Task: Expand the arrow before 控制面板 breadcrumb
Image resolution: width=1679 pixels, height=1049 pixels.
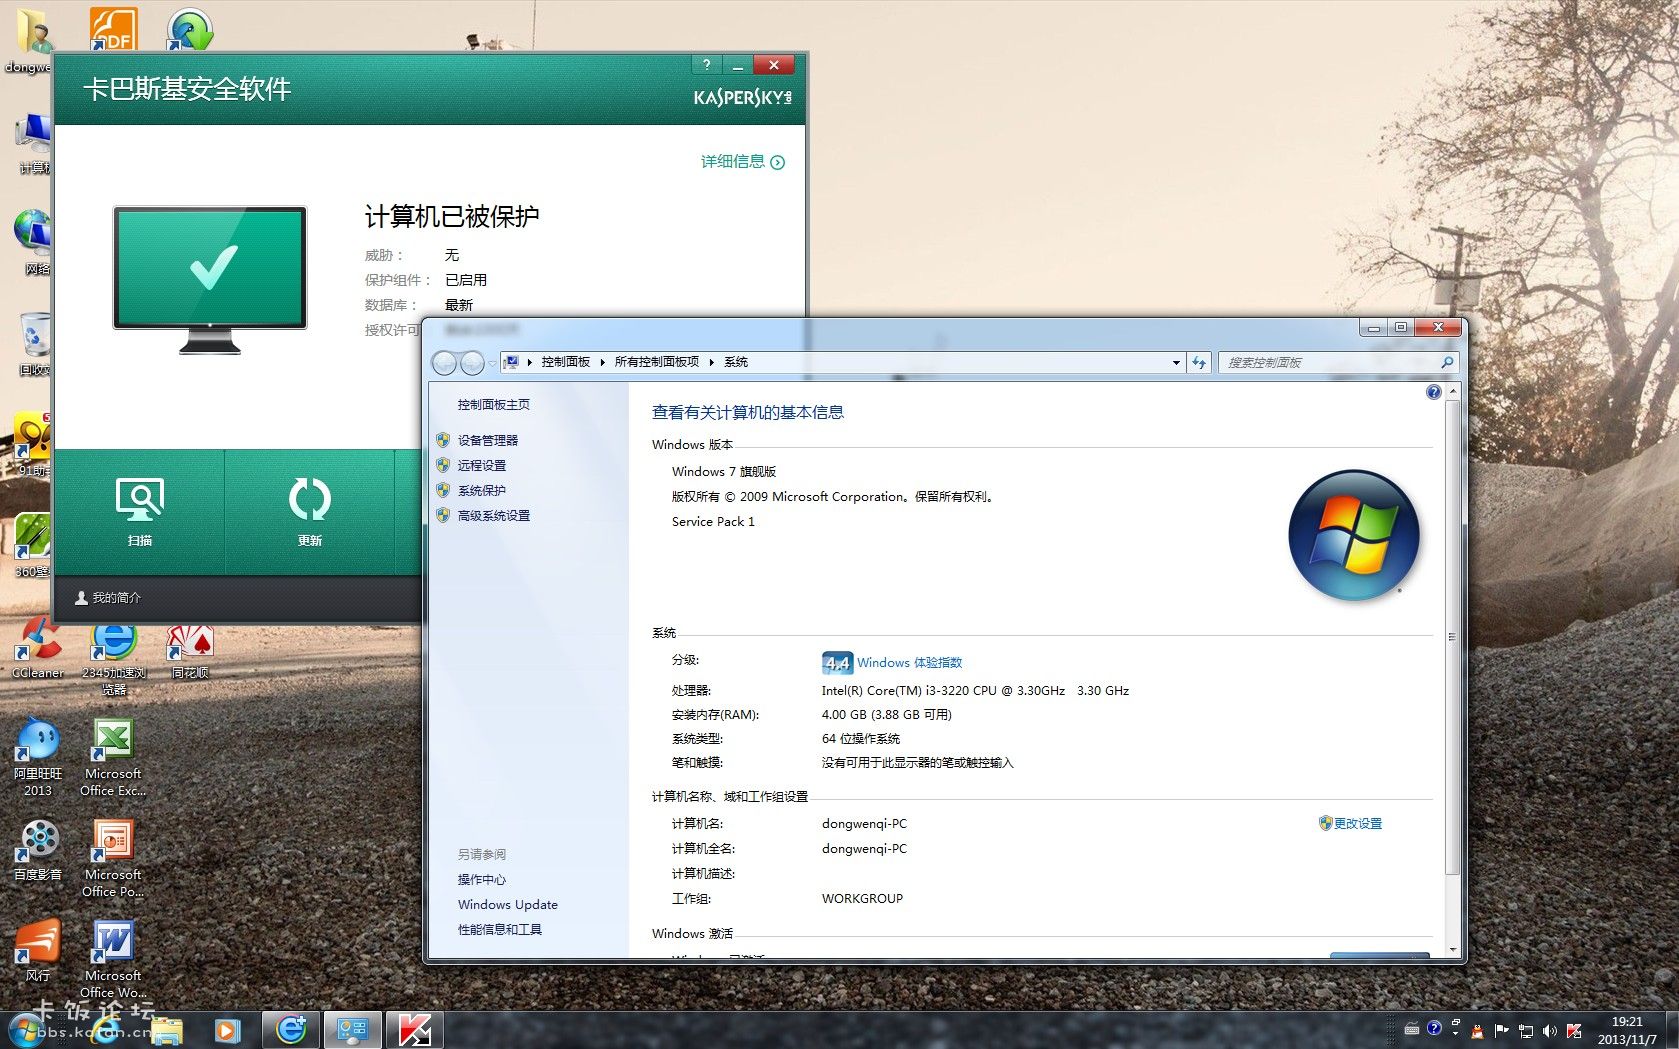Action: tap(529, 362)
